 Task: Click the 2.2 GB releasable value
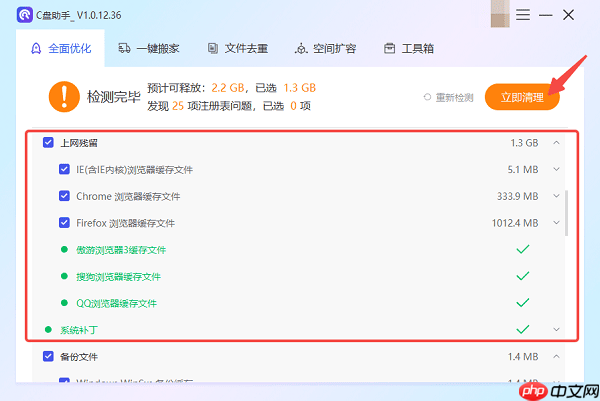(x=228, y=88)
